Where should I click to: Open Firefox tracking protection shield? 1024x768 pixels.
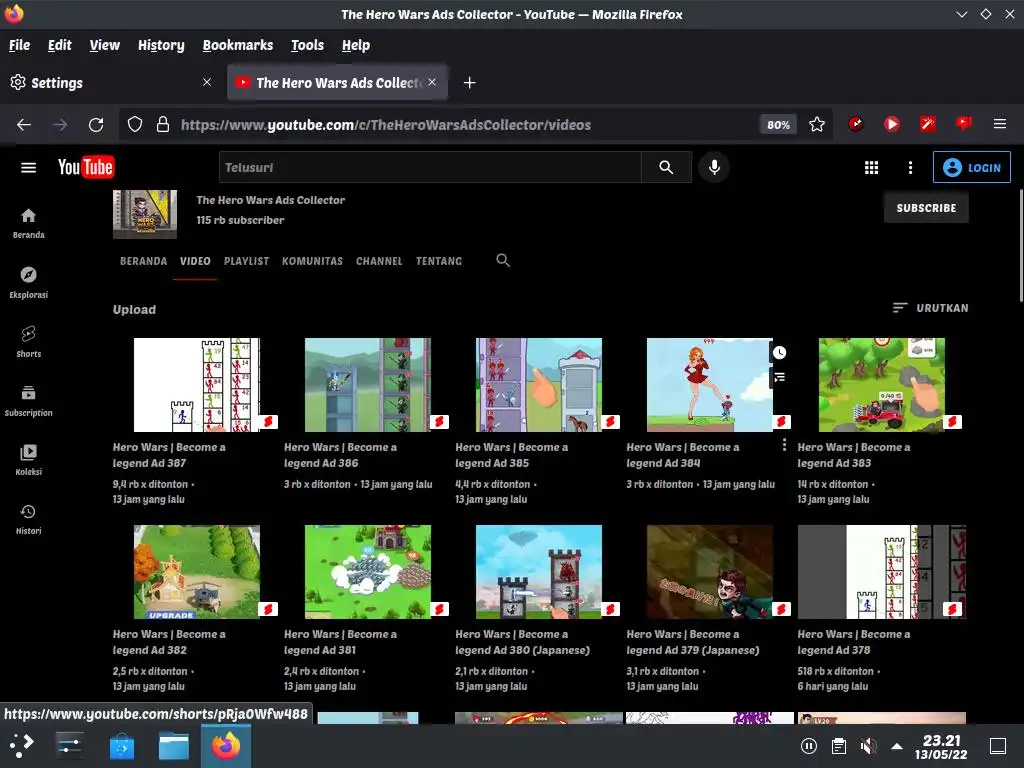(x=135, y=124)
